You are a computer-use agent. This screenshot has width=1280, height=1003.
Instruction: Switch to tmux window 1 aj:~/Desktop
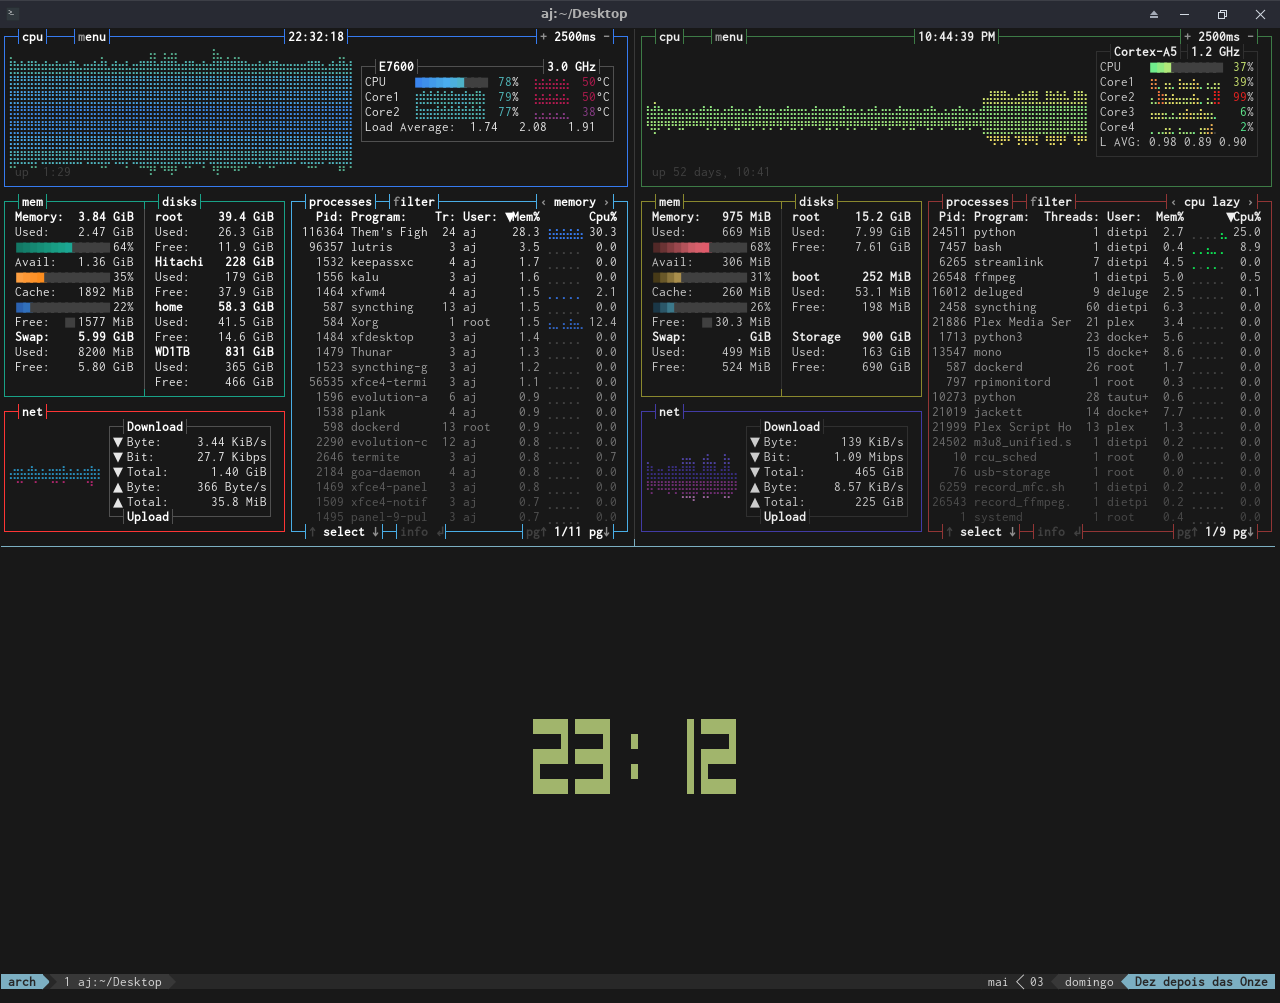[x=110, y=982]
